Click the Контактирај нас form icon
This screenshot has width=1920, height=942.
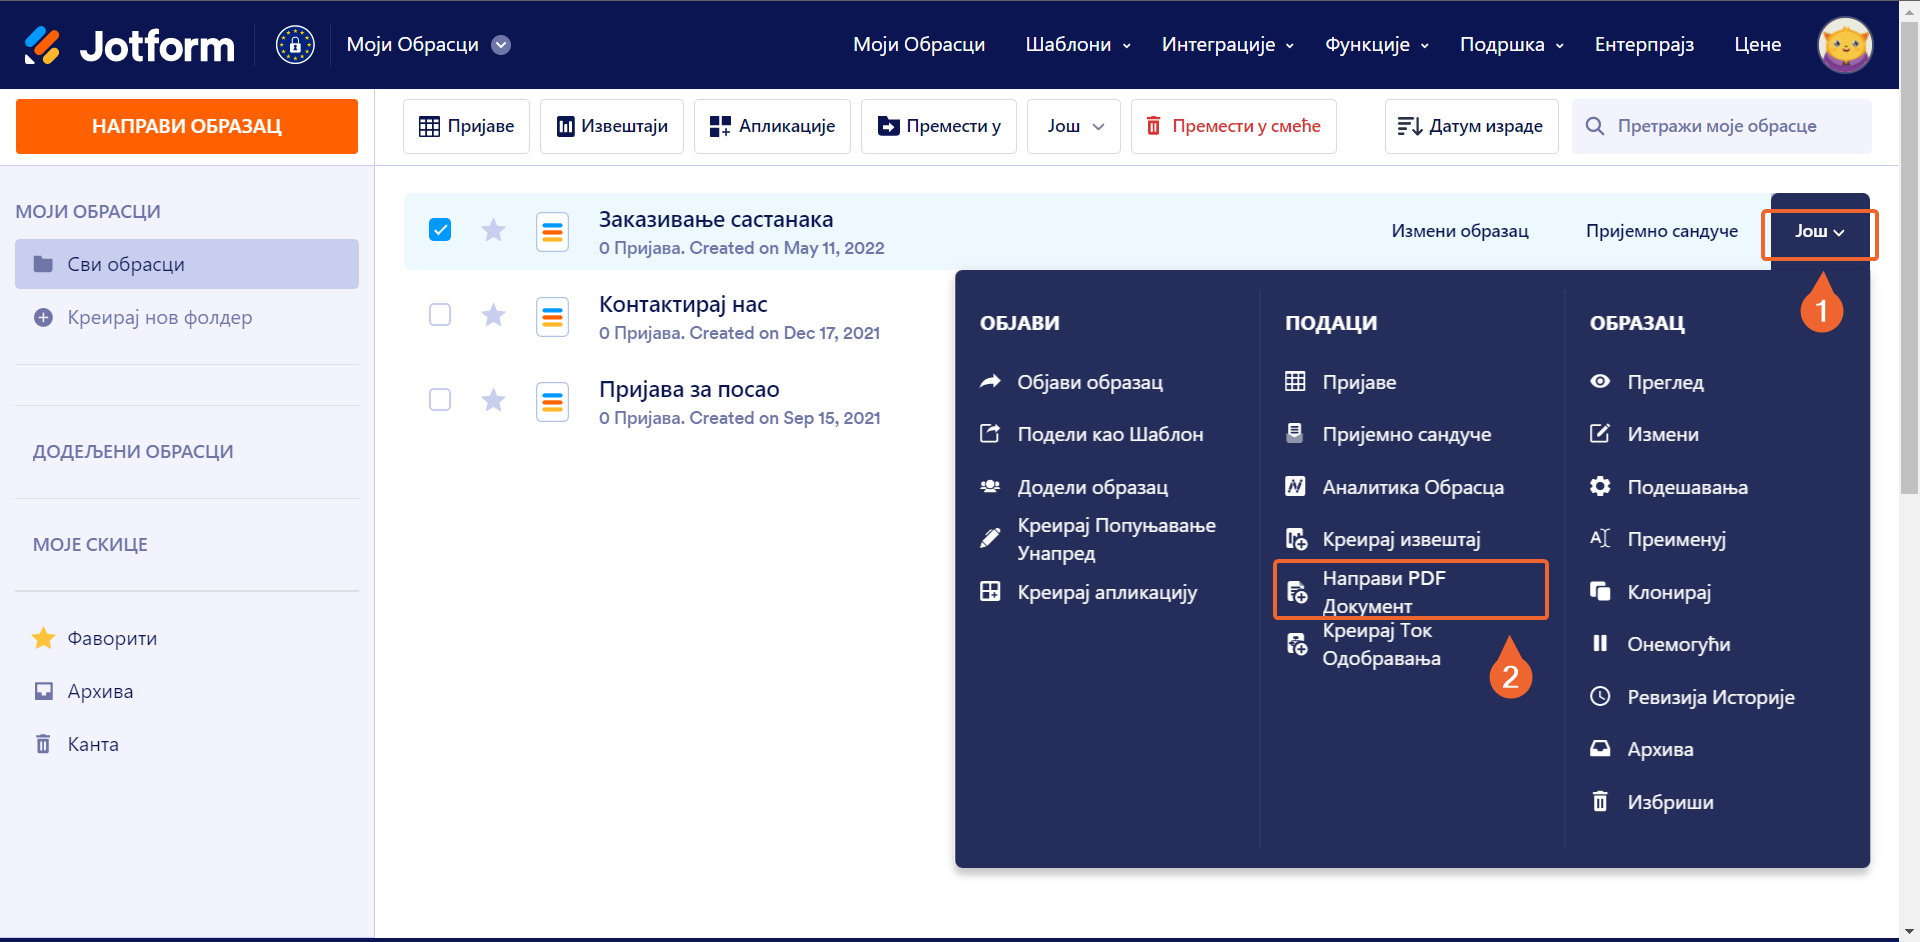[x=552, y=317]
